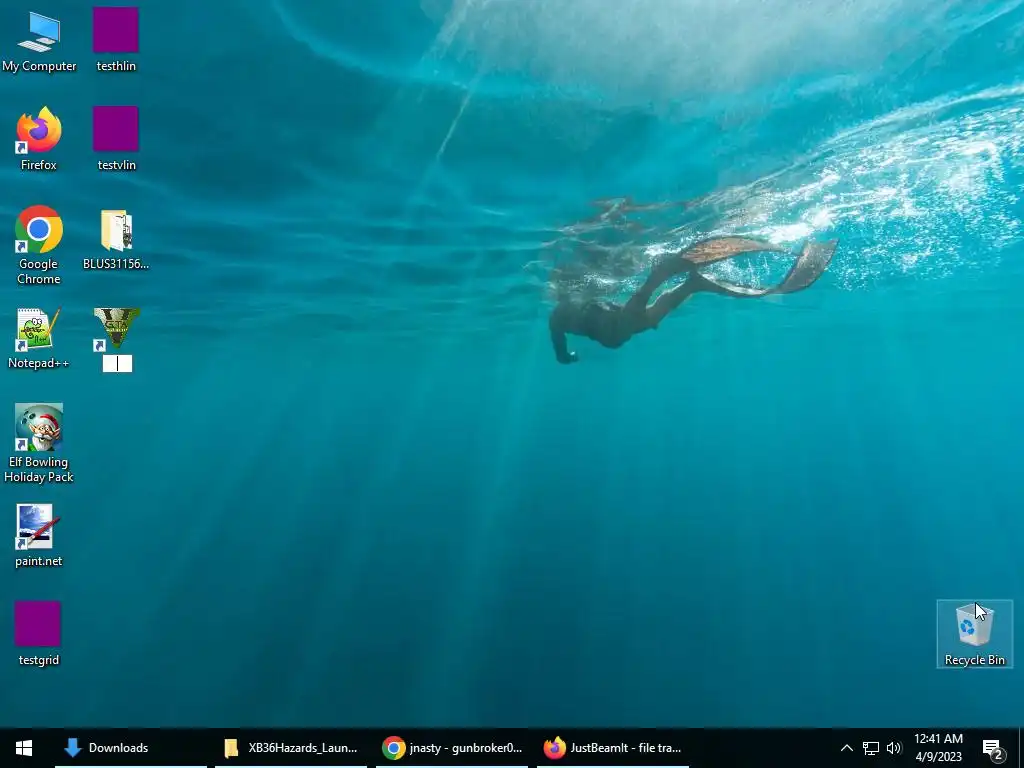Select the GTA V shortcut icon

tap(116, 329)
